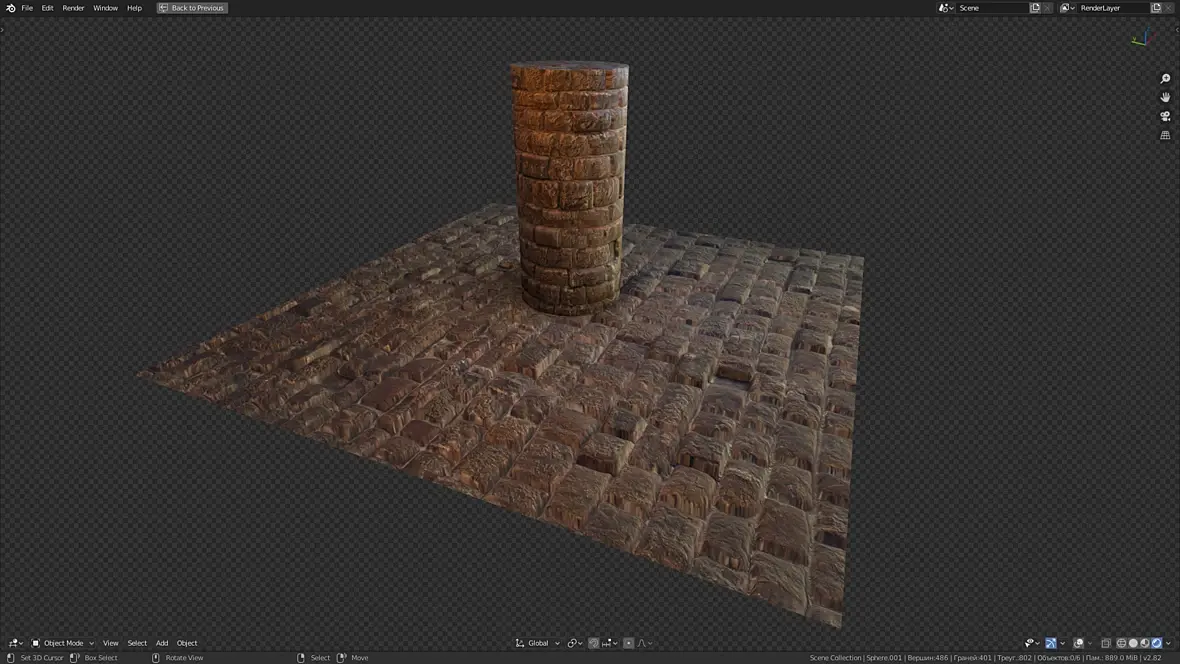
Task: Click the Scene name field
Action: 991,8
